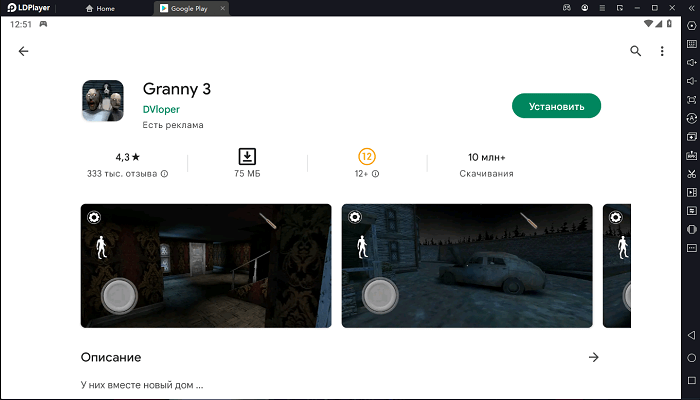The height and width of the screenshot is (400, 700).
Task: Open the rating info icon next to reviews
Action: 164,174
